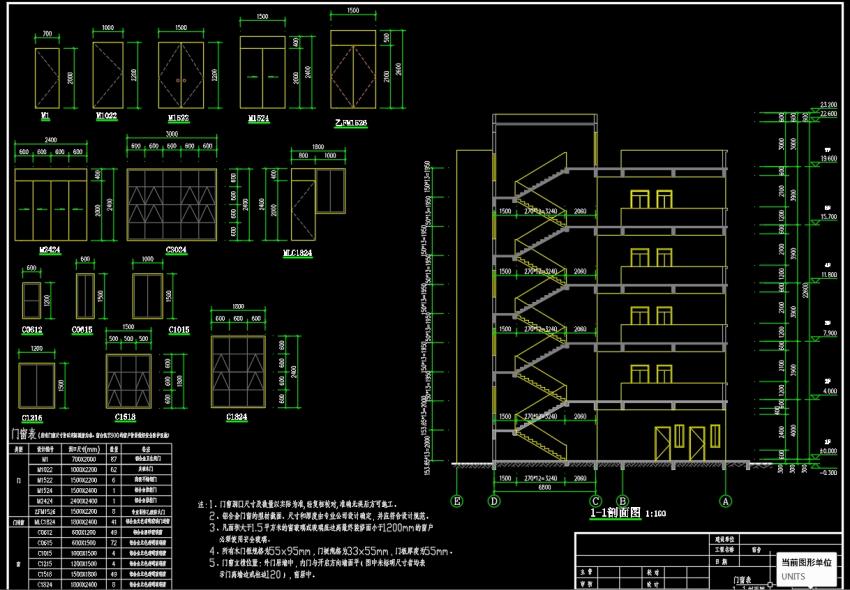Click the C0612 window symbol
Viewport: 850px width, 590px height.
click(31, 298)
